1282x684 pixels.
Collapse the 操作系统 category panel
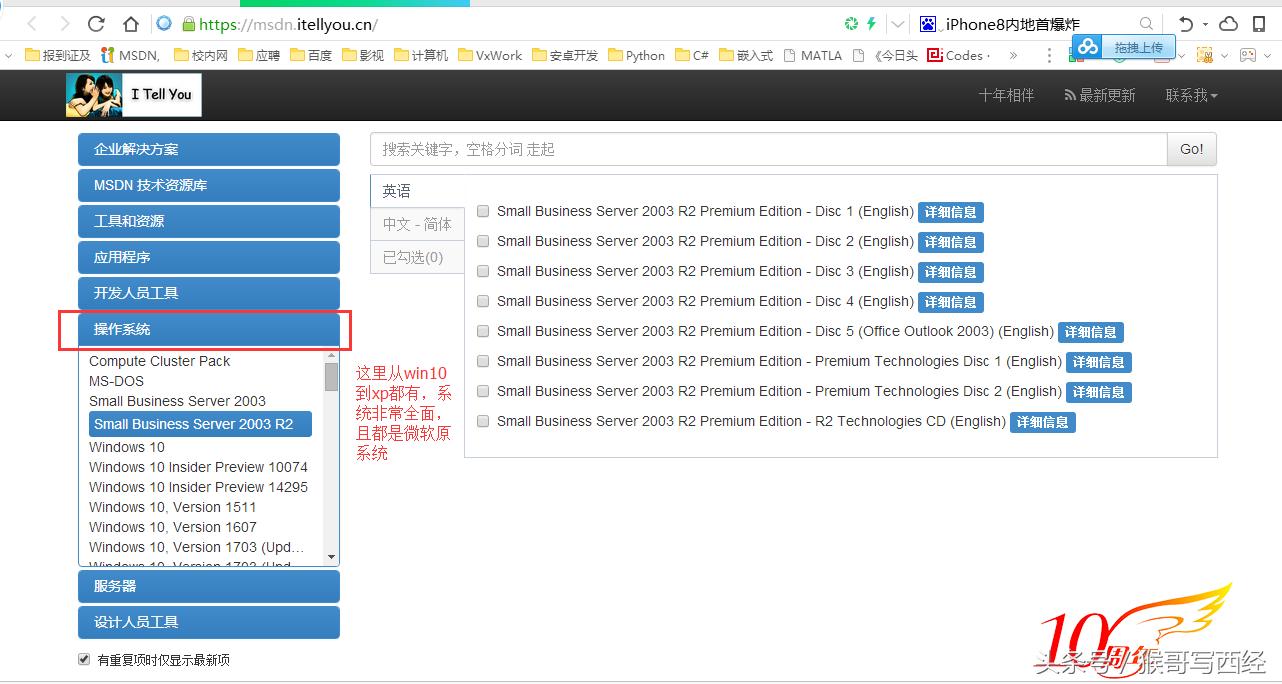(208, 329)
